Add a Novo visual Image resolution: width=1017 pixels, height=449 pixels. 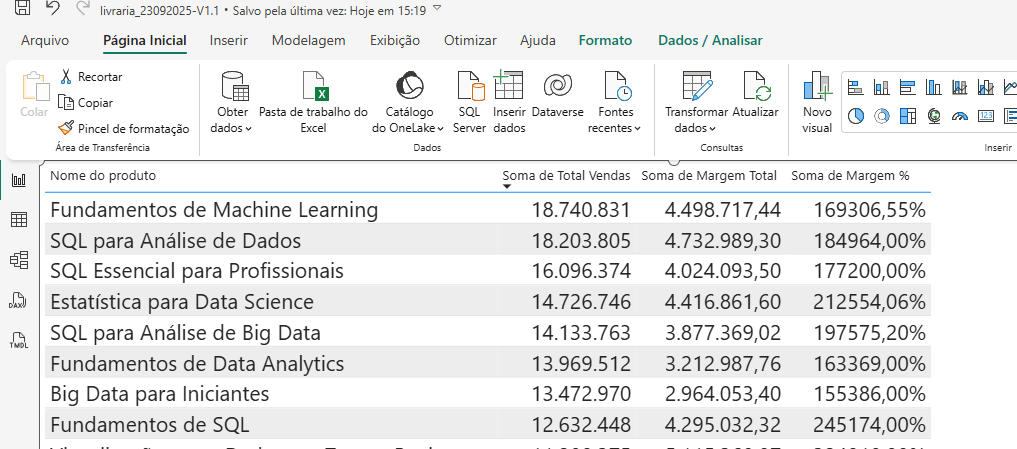click(817, 103)
